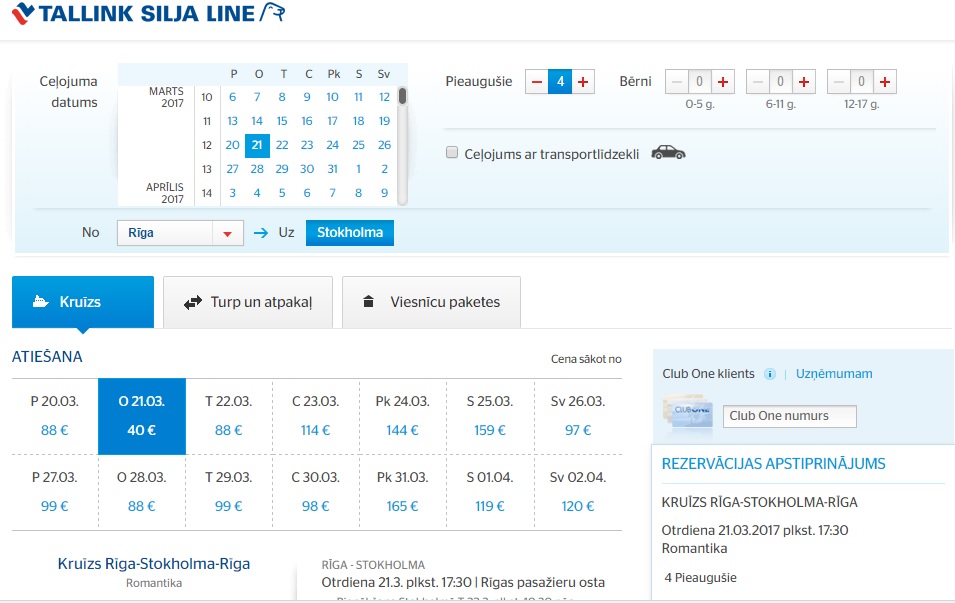Select departure Pk 24.03. for 144 €

[403, 417]
